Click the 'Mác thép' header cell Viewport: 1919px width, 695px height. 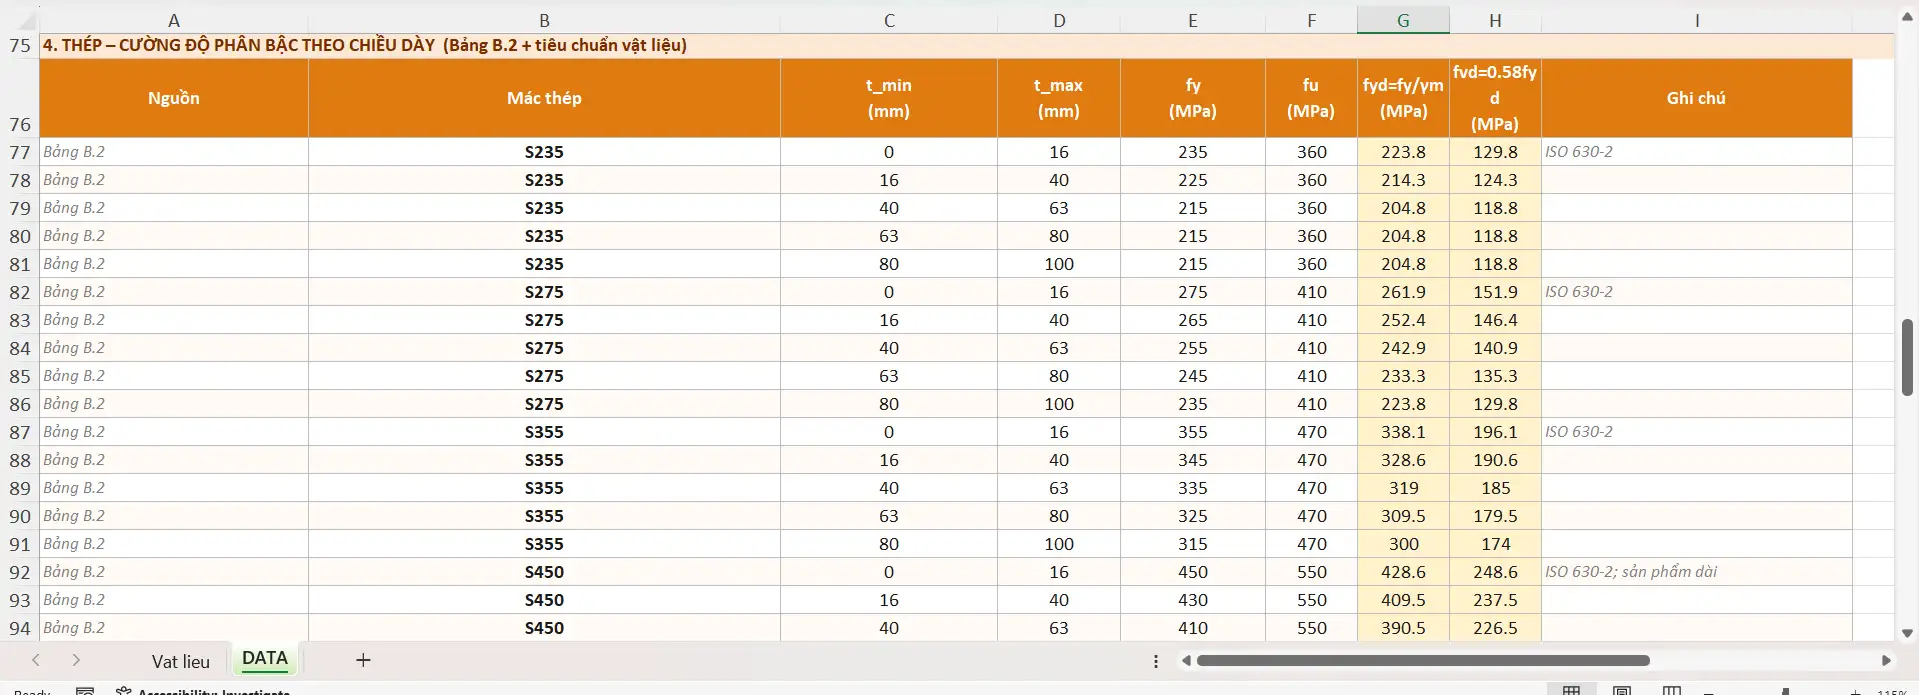point(544,98)
